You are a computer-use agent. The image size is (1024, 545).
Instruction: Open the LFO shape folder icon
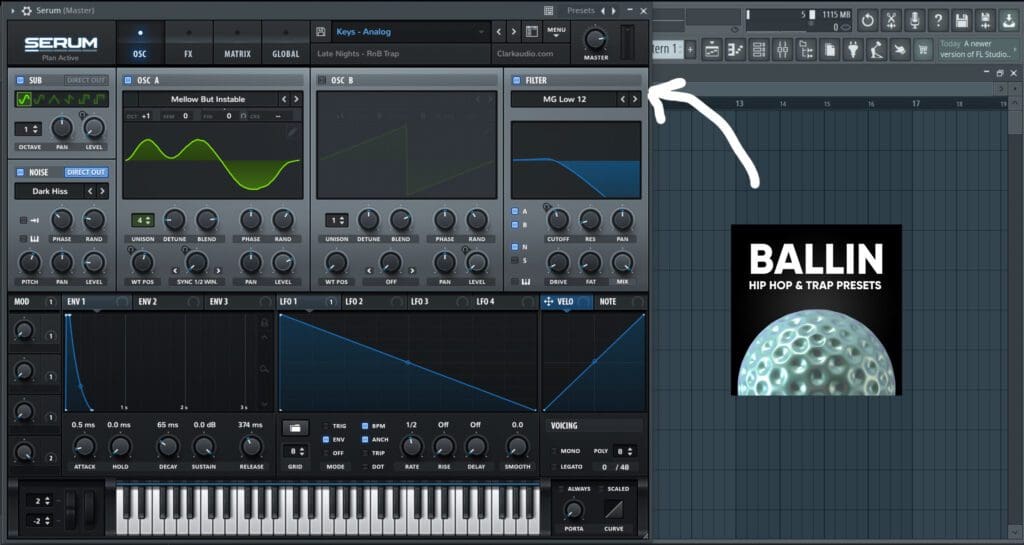tap(295, 428)
